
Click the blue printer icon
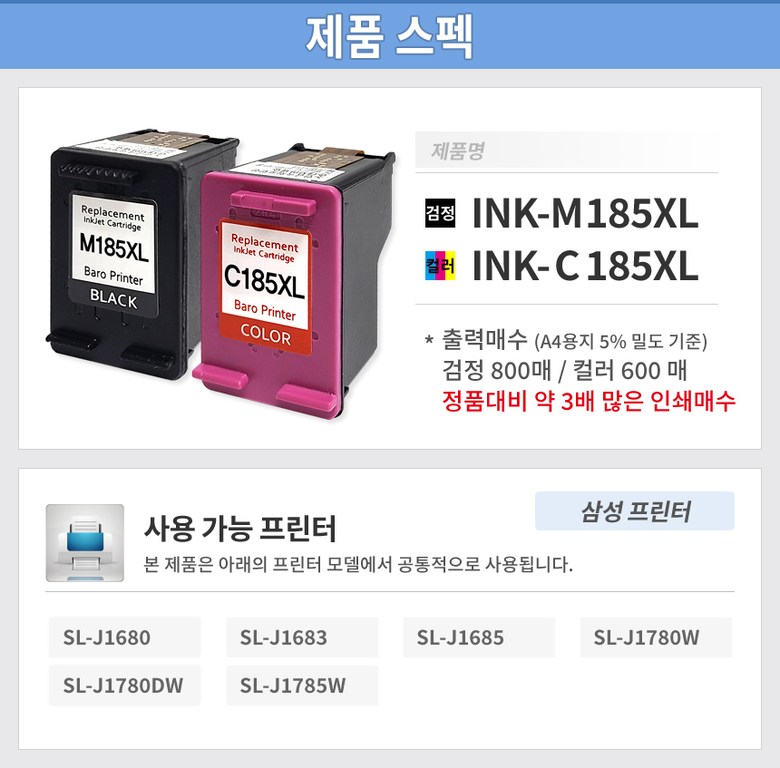(85, 543)
